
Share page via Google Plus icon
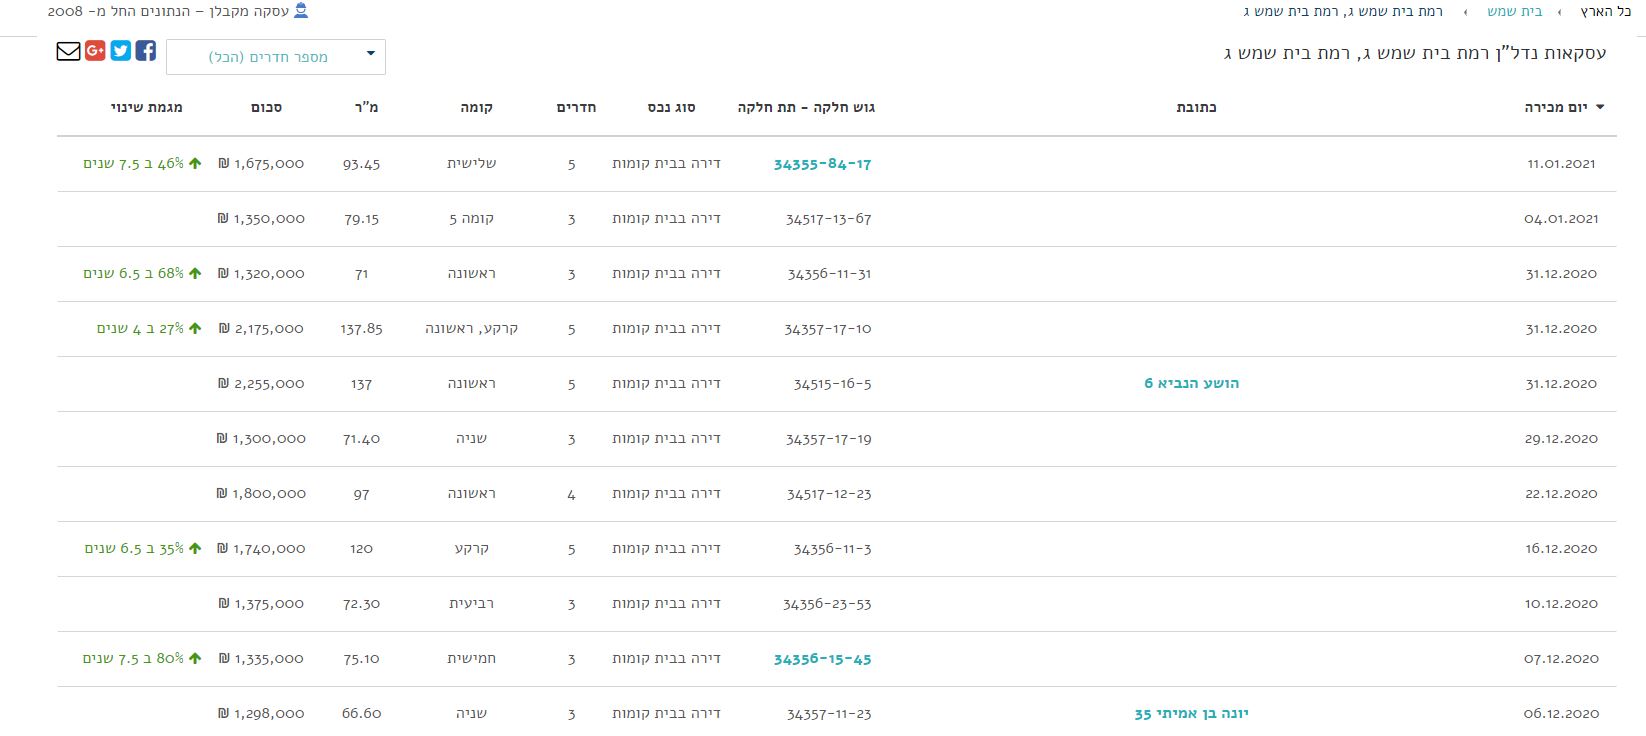(95, 51)
